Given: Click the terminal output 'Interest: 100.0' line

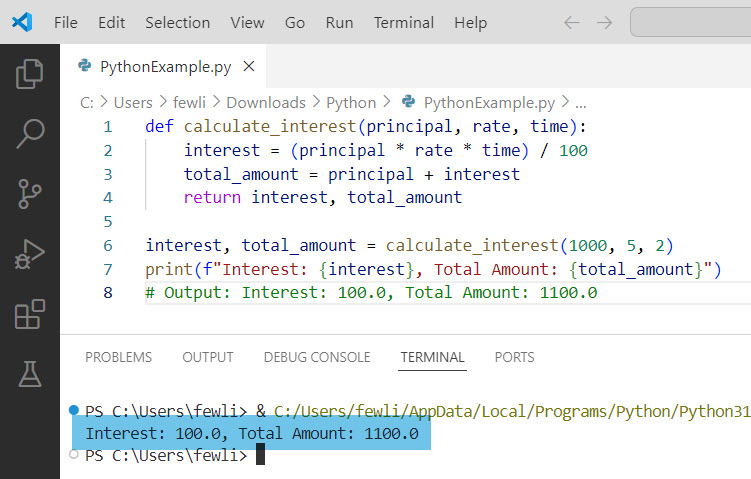Looking at the screenshot, I should point(251,433).
